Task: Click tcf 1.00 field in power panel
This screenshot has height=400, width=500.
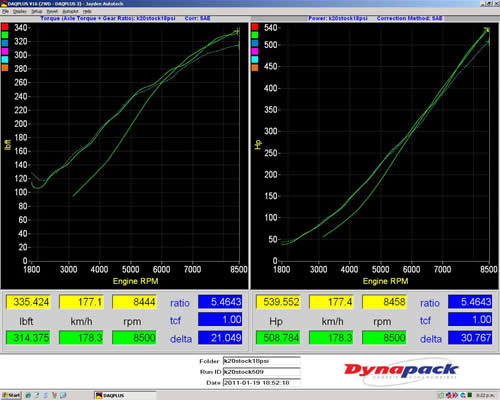Action: [x=470, y=320]
